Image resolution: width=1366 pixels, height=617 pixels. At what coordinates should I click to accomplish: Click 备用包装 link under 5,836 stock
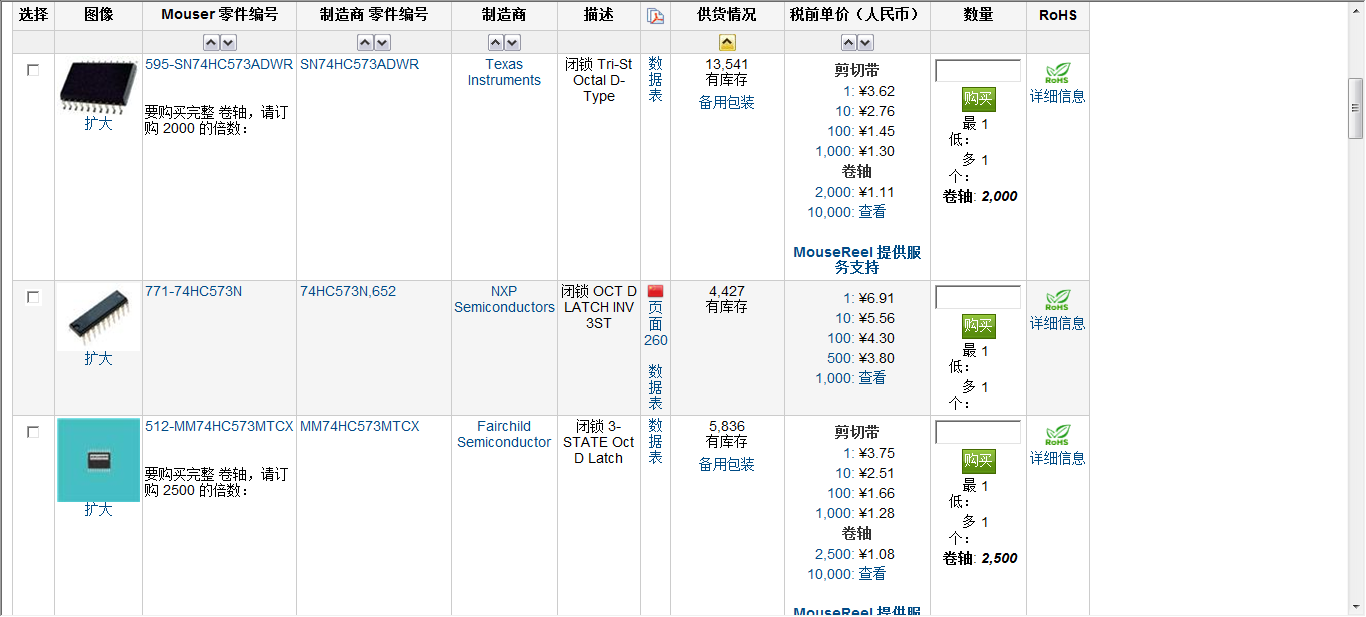point(727,465)
